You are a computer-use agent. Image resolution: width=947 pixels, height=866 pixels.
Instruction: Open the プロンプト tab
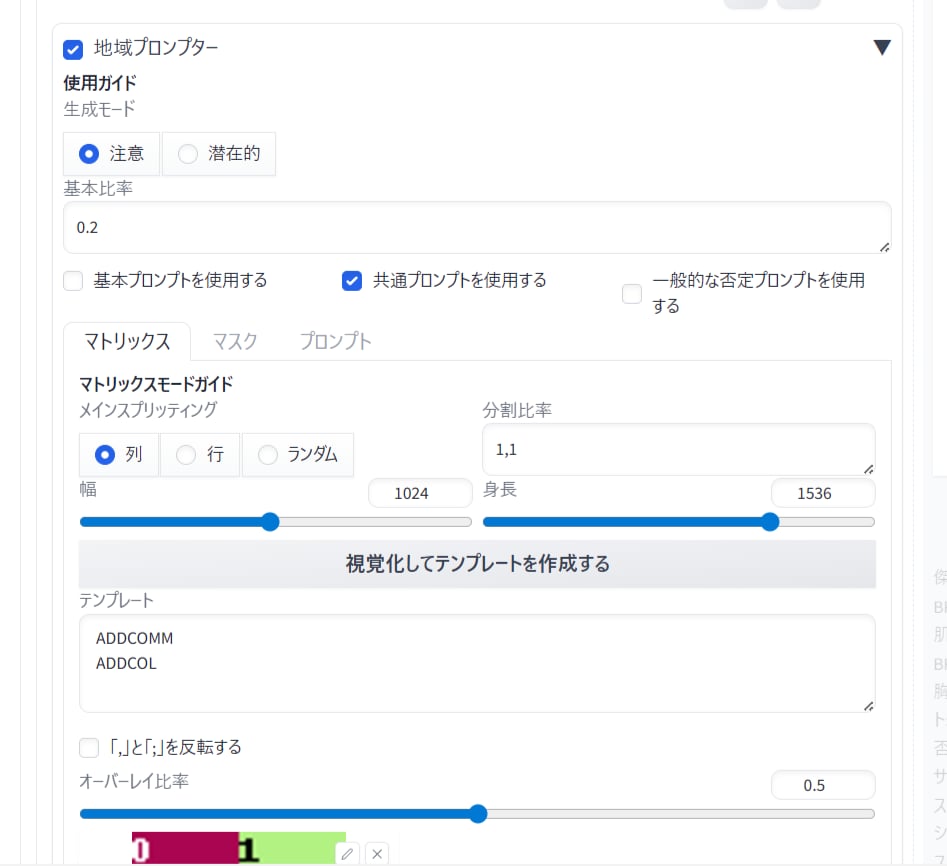[336, 341]
